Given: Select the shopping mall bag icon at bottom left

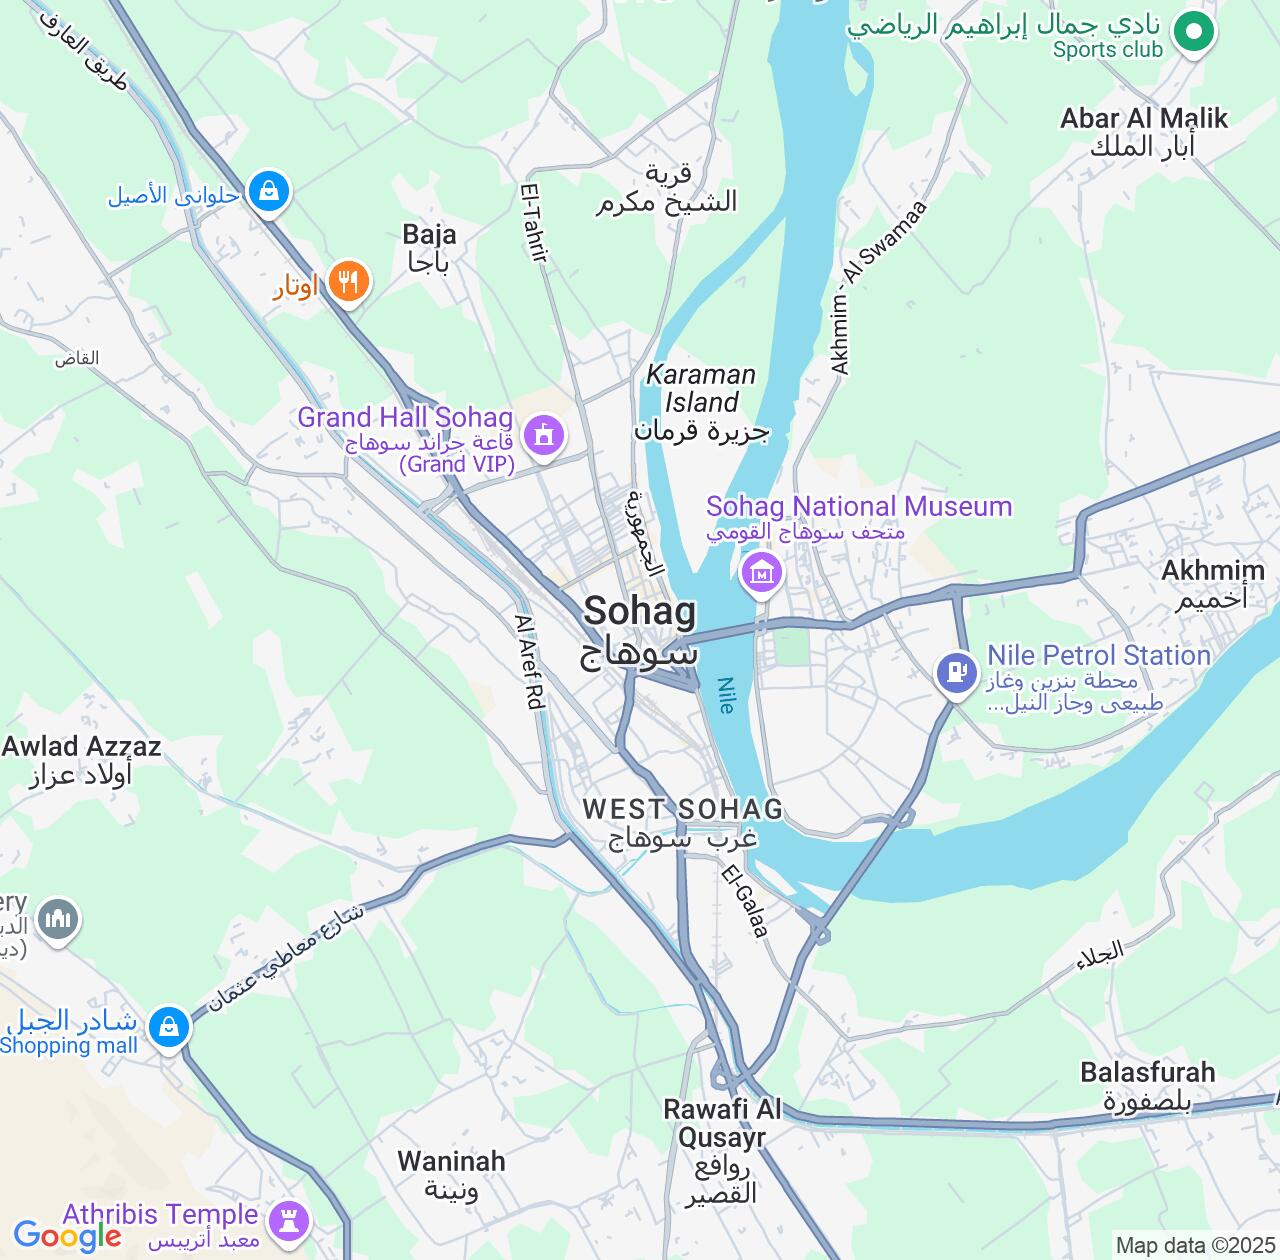Looking at the screenshot, I should pos(169,1028).
